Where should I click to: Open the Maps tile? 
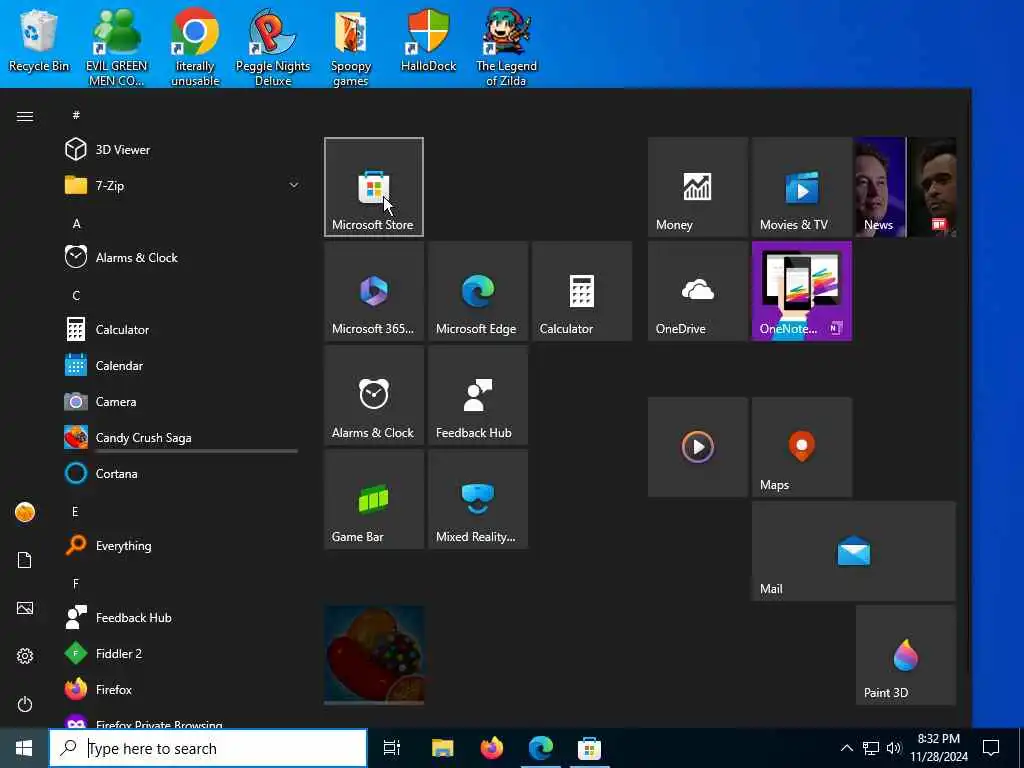pyautogui.click(x=801, y=447)
